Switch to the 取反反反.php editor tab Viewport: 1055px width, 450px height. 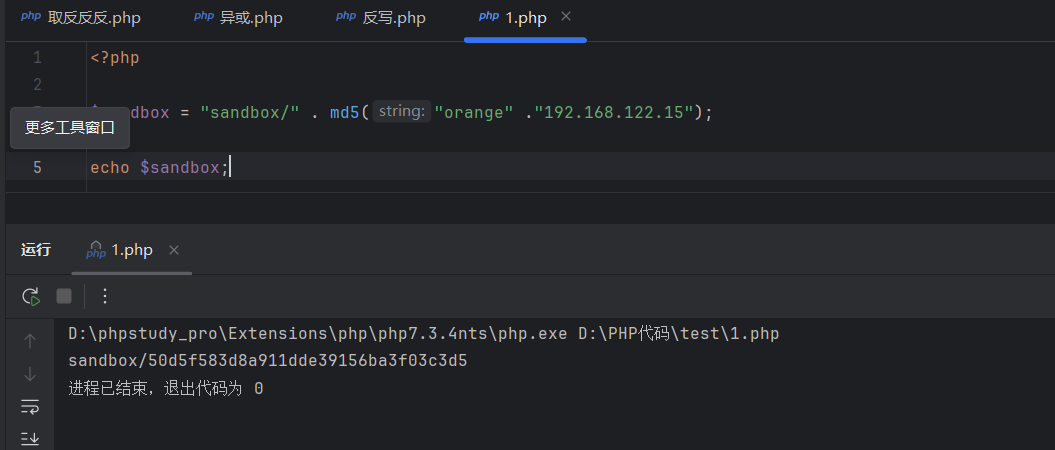point(94,18)
